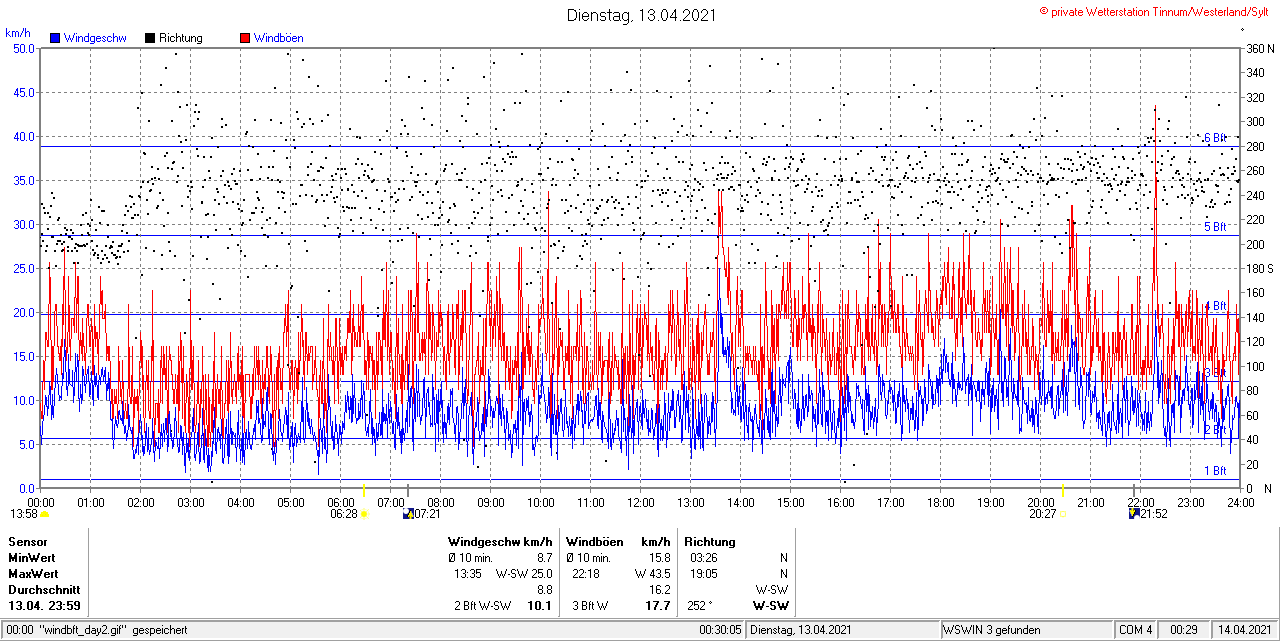Click the Sensor row header
Screen dimensions: 1280x641
(x=28, y=542)
